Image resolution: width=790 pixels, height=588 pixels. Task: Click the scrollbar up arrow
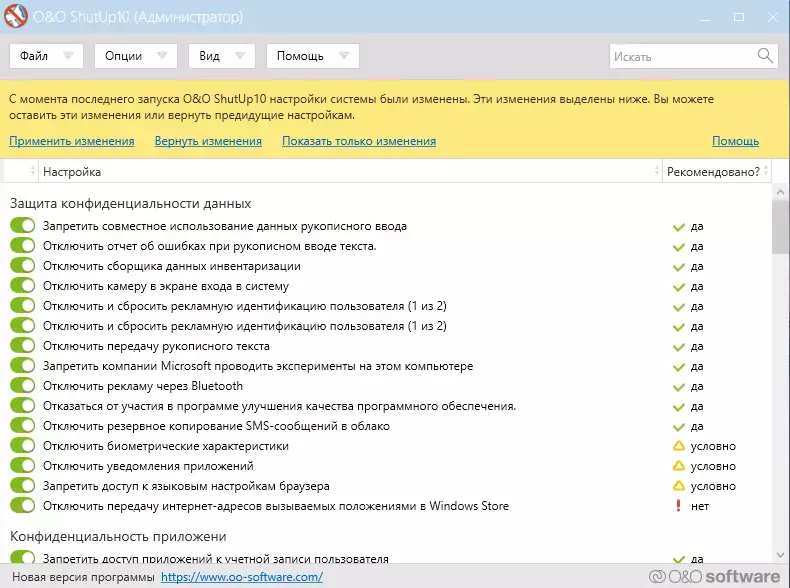(780, 192)
